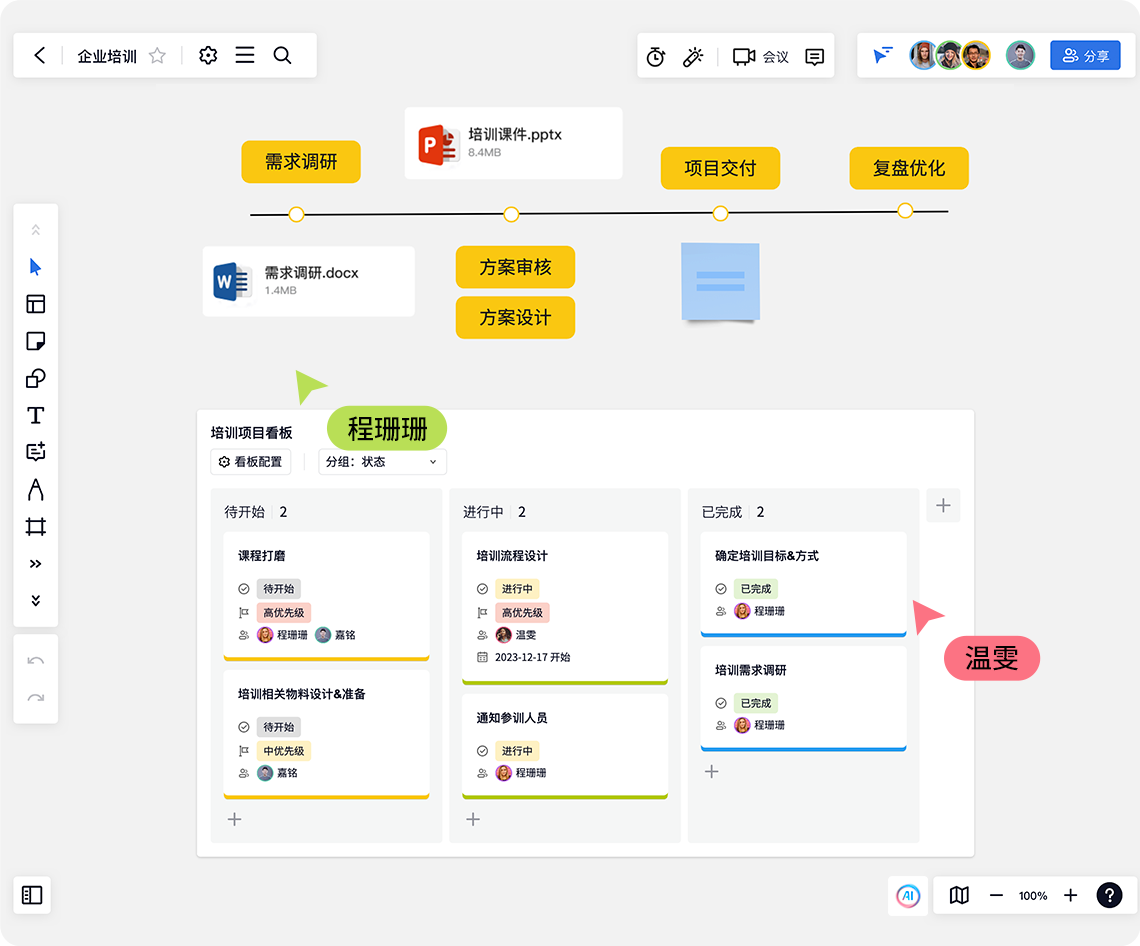Click timeline node under 需求调研
The height and width of the screenshot is (946, 1140).
296,215
